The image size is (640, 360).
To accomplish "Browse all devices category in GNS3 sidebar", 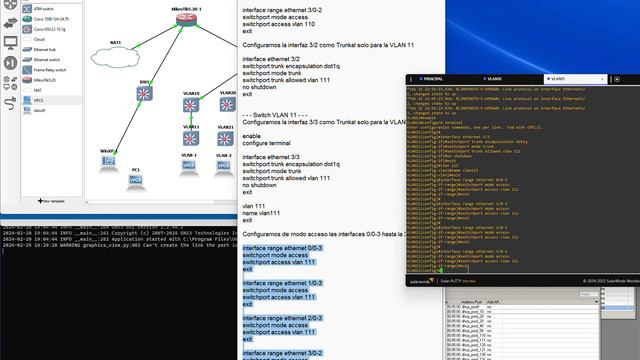I will pyautogui.click(x=10, y=82).
